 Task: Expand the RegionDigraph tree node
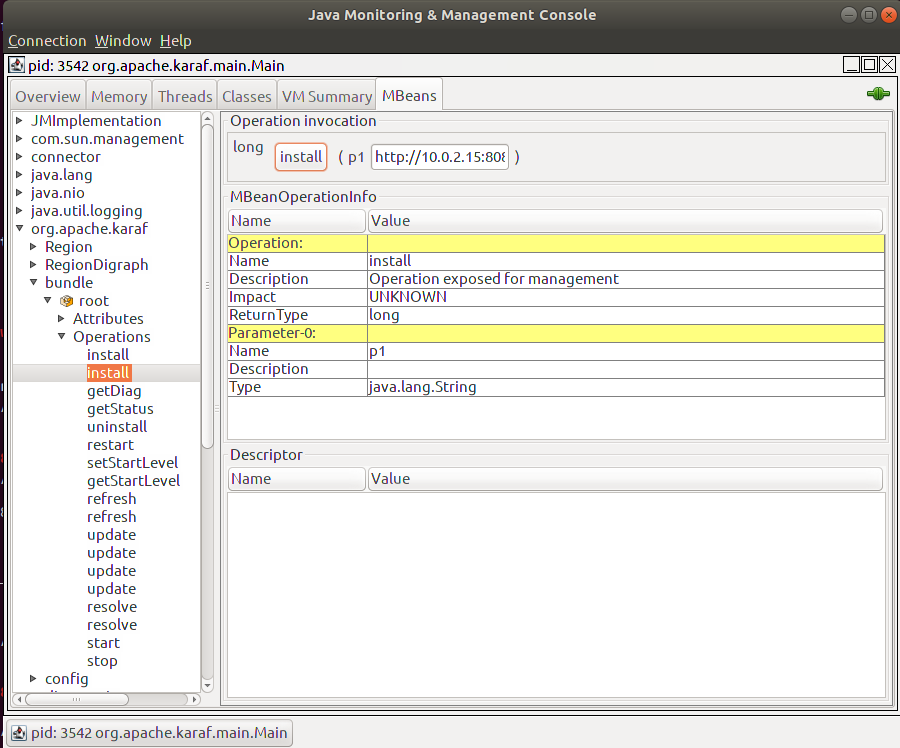click(x=33, y=264)
